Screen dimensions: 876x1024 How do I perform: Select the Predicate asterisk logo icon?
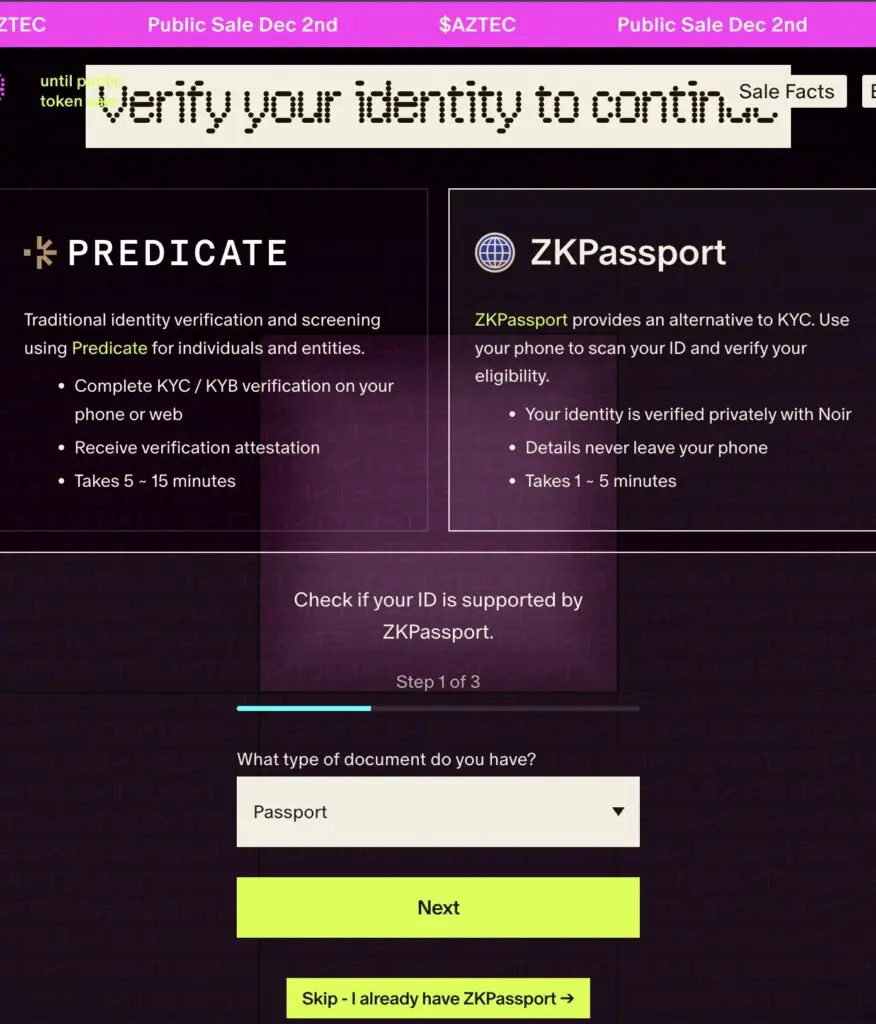[x=38, y=251]
